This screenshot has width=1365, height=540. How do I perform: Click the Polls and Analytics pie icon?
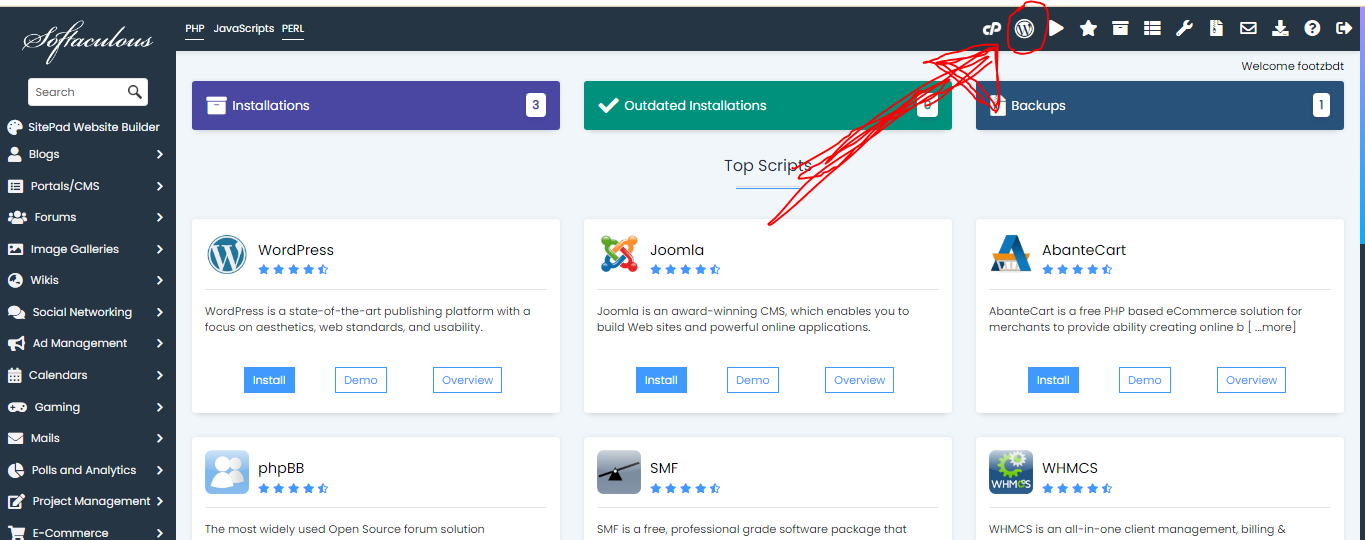click(x=15, y=470)
